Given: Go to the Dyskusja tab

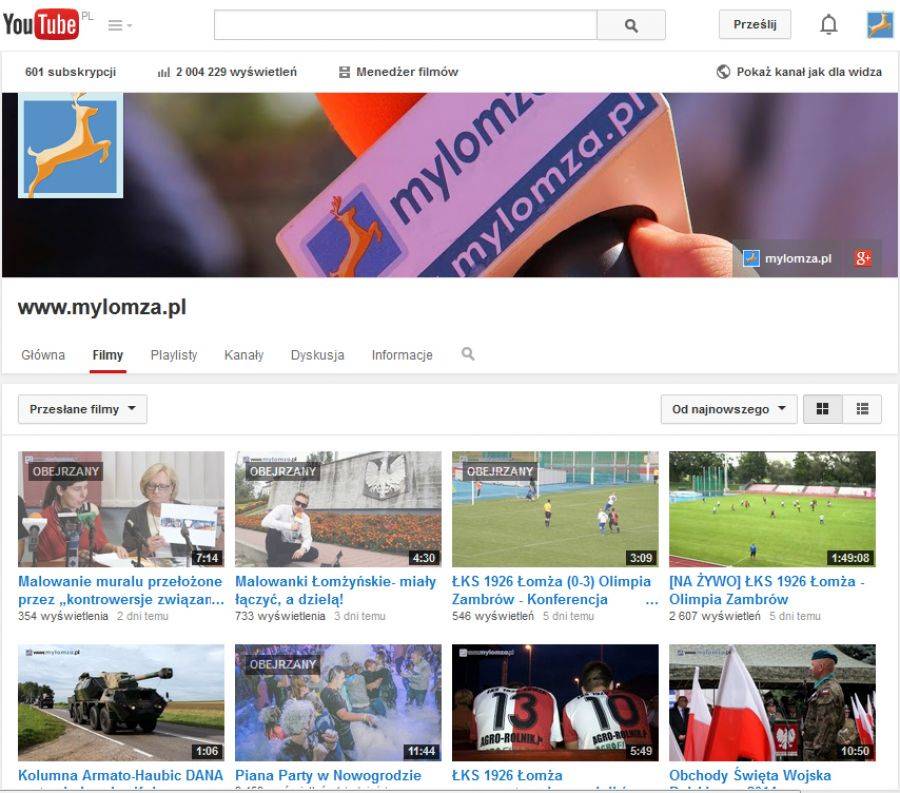Looking at the screenshot, I should click(x=317, y=355).
